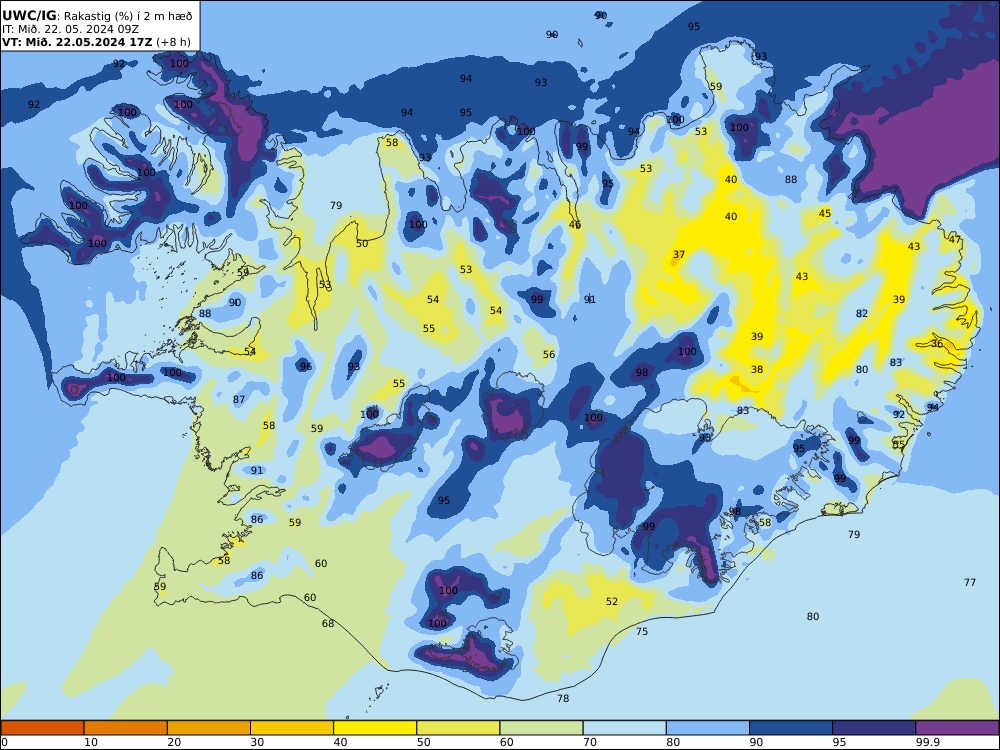Click the humidity value '47' in the northeast
This screenshot has width=1000, height=750.
coord(955,240)
